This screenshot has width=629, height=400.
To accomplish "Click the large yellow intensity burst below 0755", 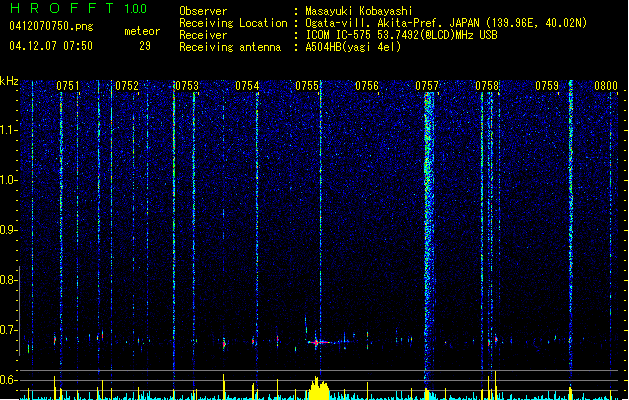I will coord(319,388).
